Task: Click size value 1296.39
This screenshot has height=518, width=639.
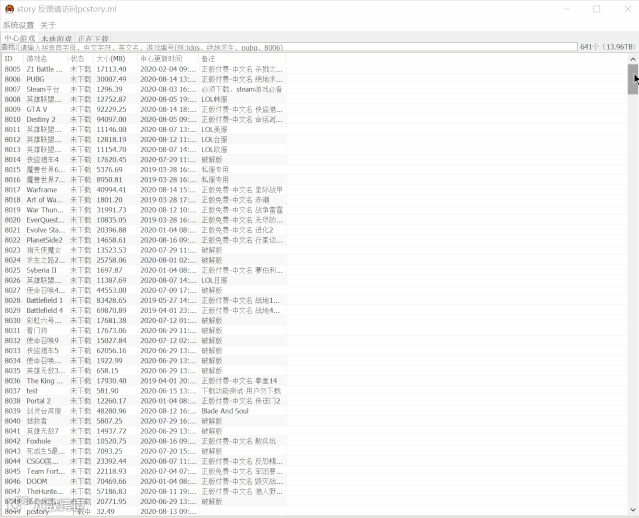Action: (x=109, y=89)
